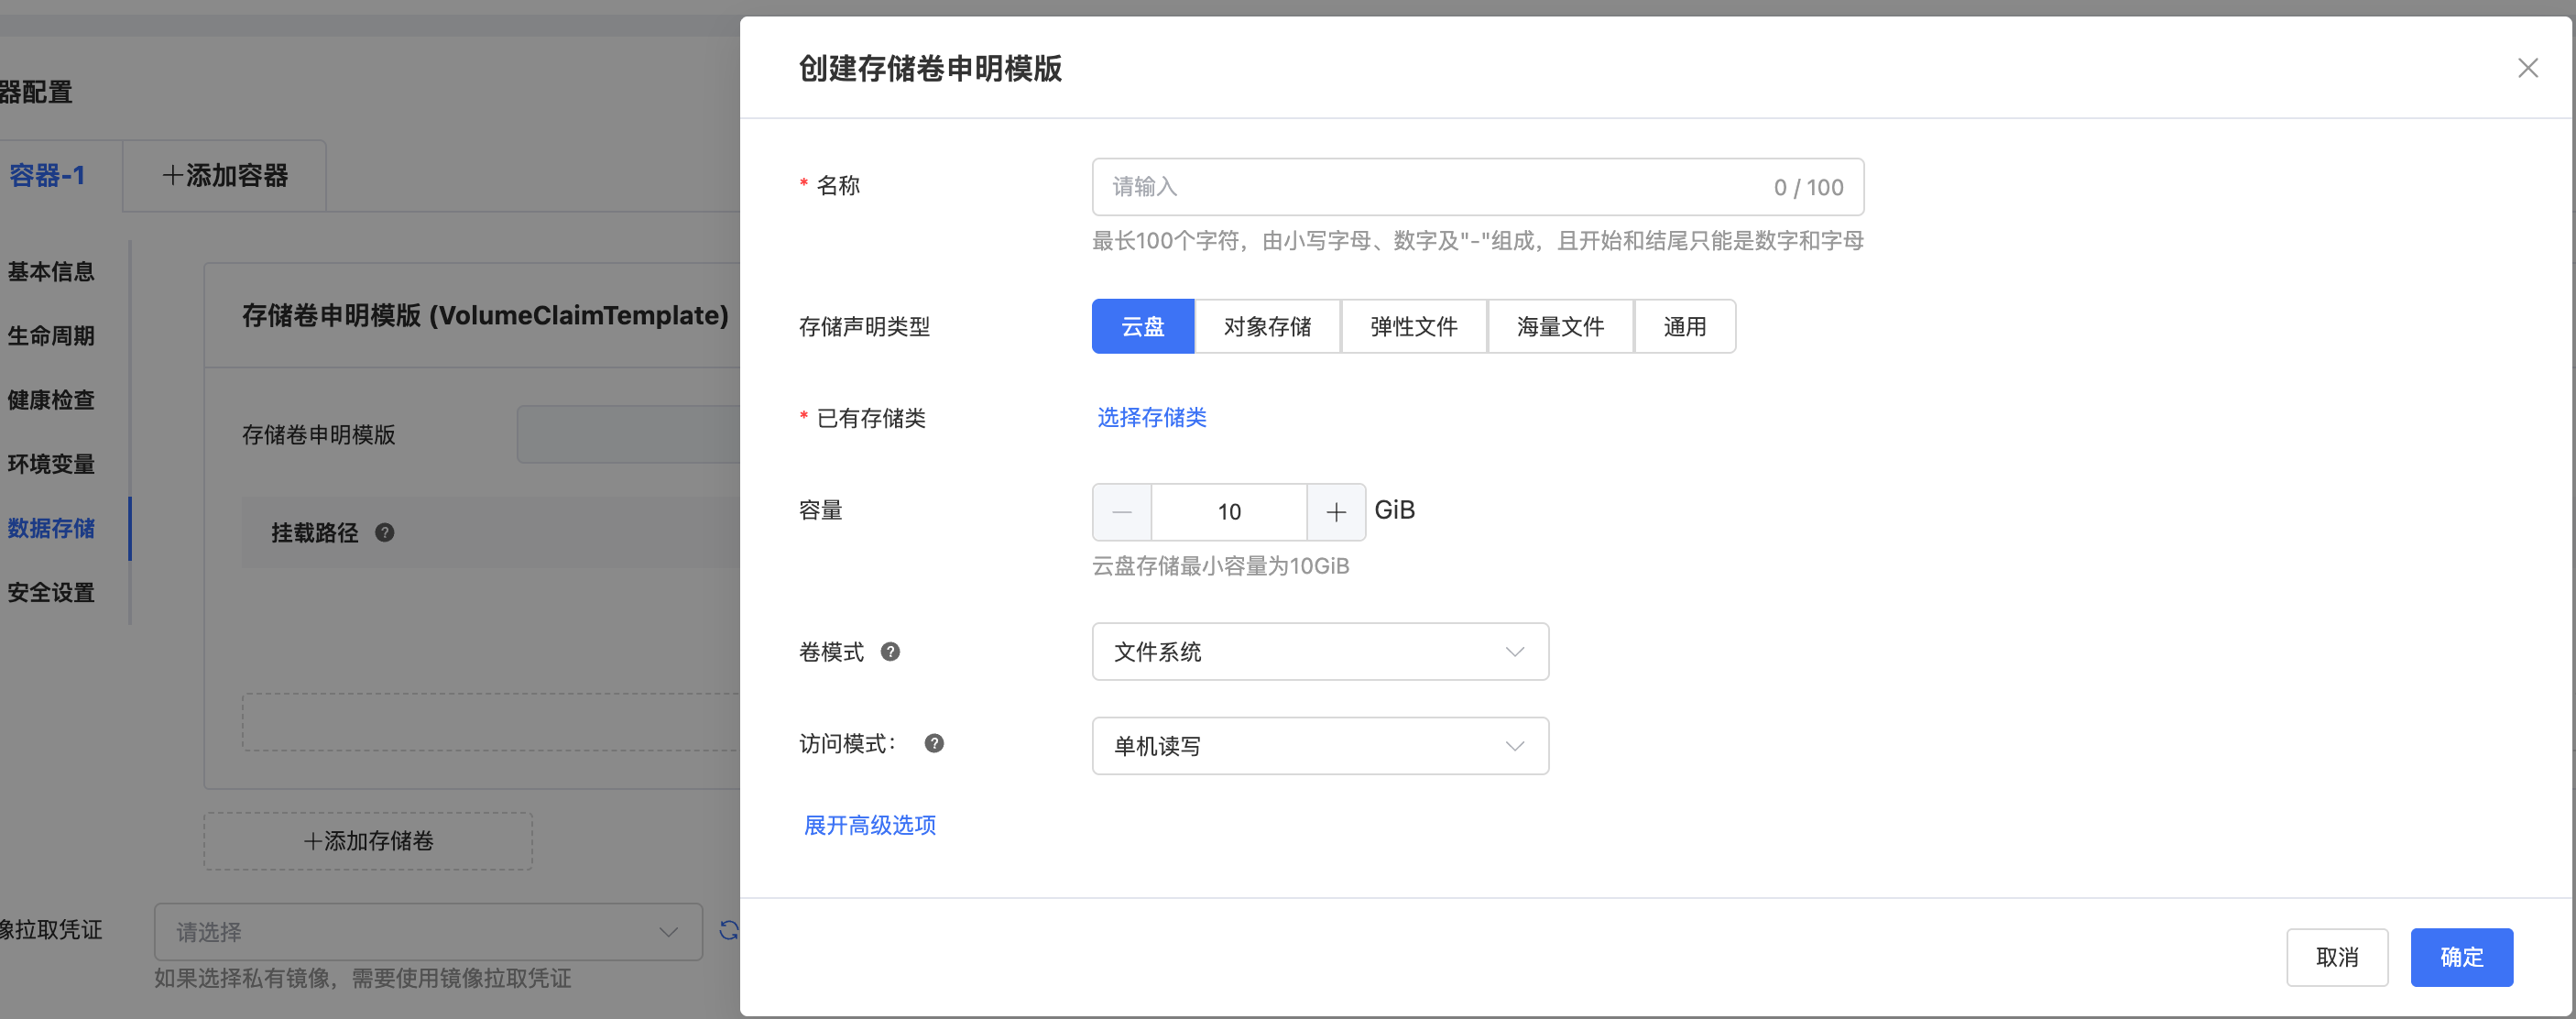The width and height of the screenshot is (2576, 1019).
Task: Click the help icon beside 访问模式
Action: [x=934, y=744]
